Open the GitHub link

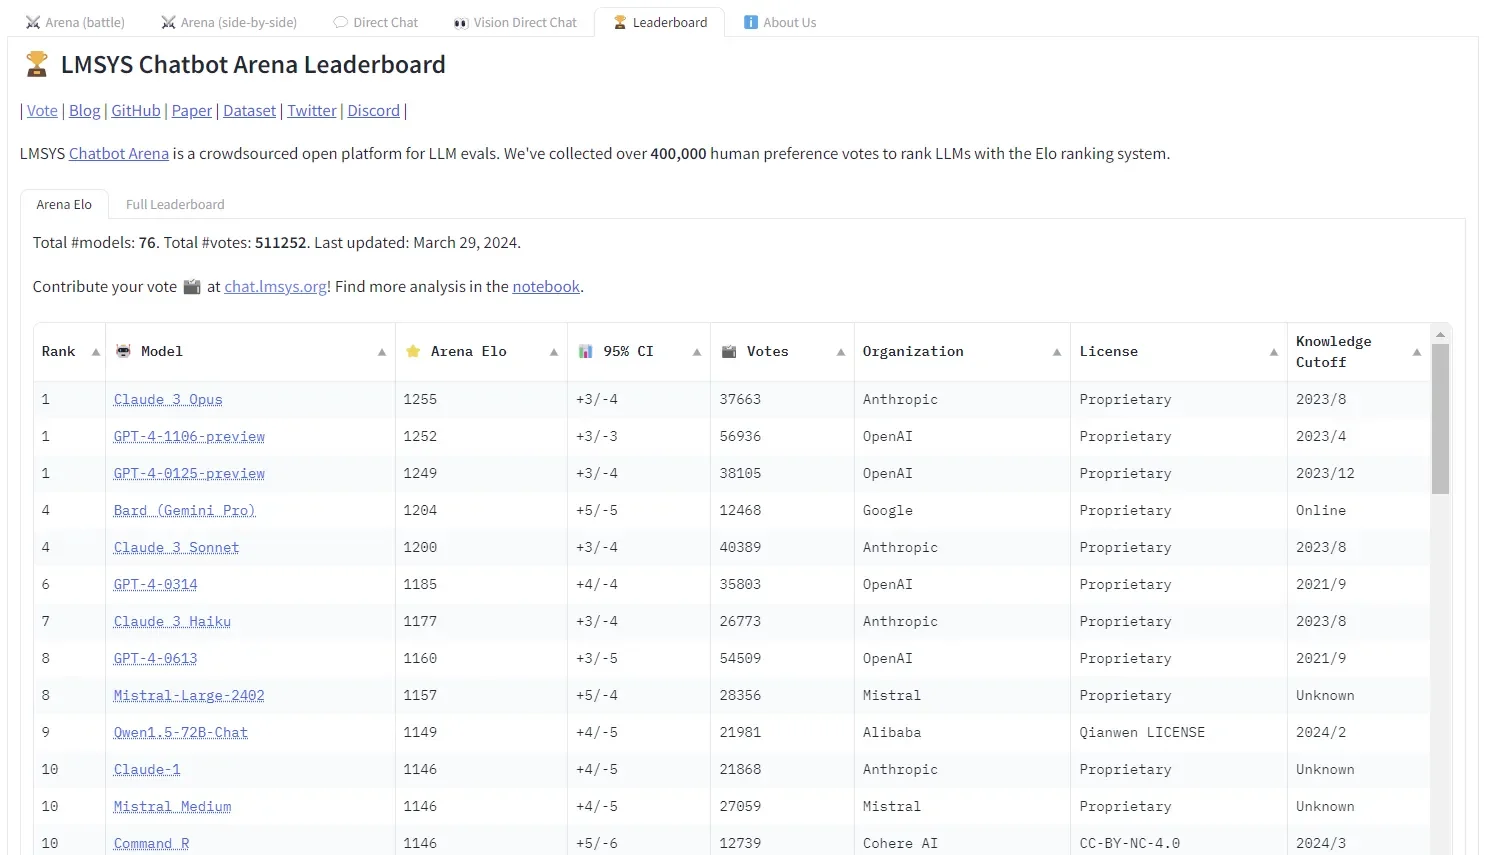[135, 110]
